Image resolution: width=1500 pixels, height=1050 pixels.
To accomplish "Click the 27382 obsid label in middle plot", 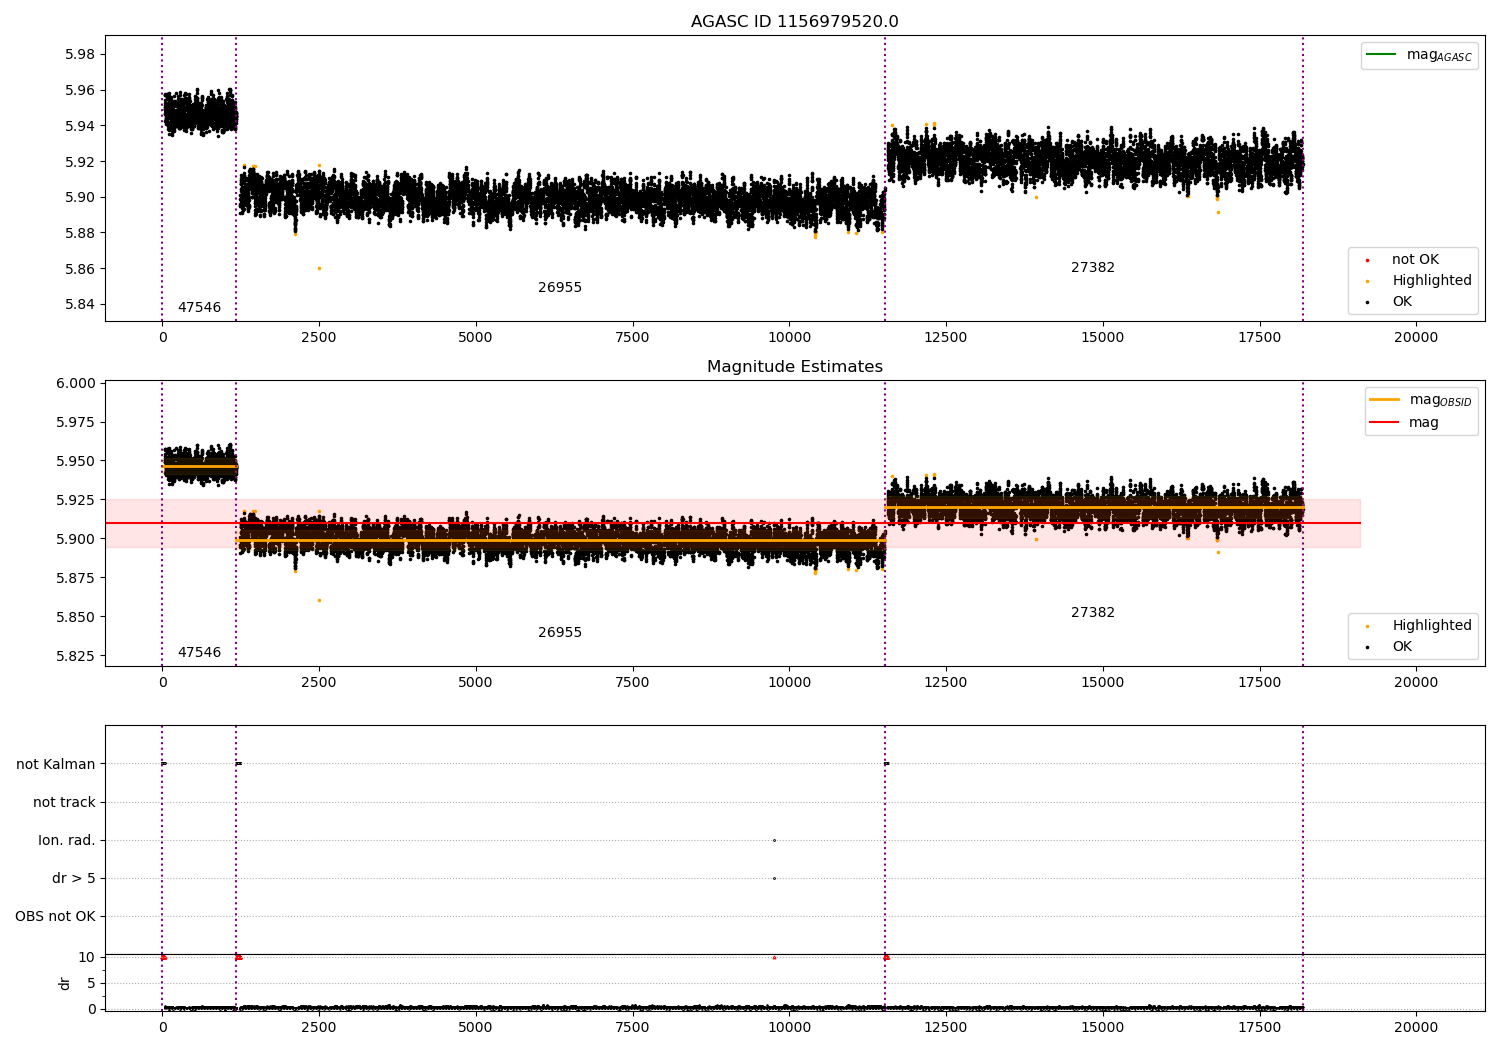I will [1092, 612].
